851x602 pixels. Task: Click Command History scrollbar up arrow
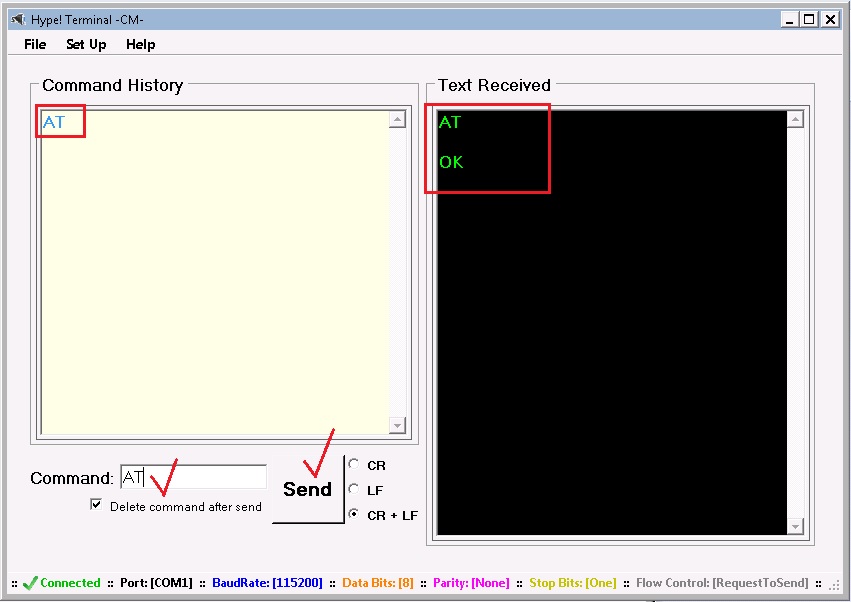tap(398, 117)
